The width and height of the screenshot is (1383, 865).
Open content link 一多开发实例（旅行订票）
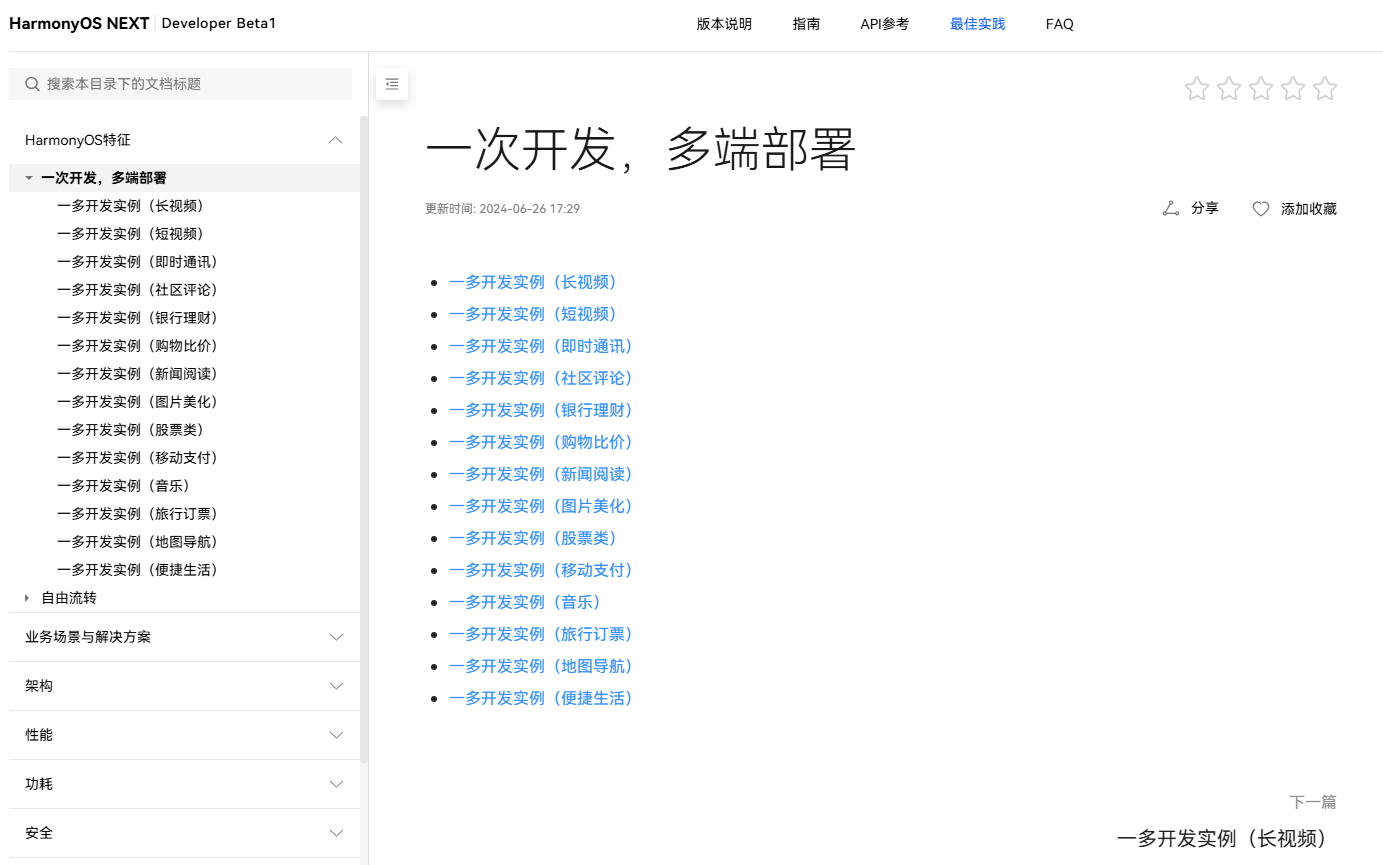pos(544,634)
